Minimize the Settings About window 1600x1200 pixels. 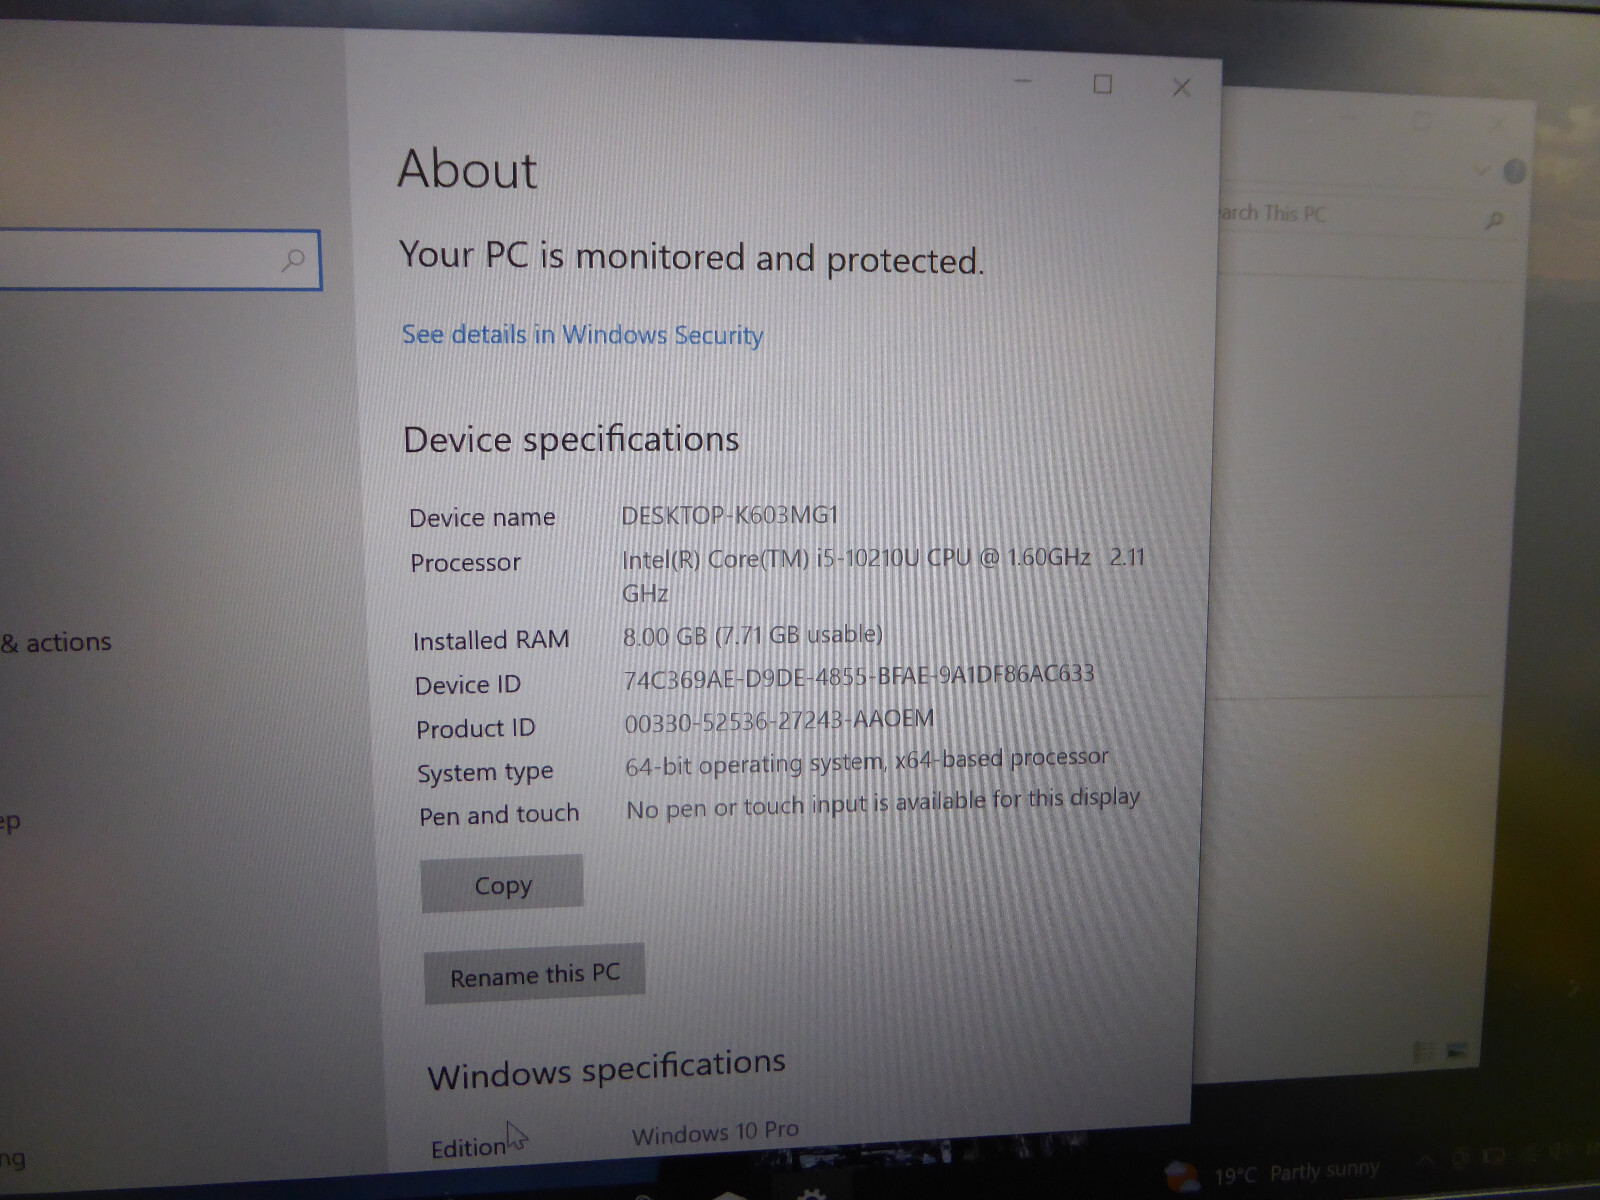[x=1022, y=81]
